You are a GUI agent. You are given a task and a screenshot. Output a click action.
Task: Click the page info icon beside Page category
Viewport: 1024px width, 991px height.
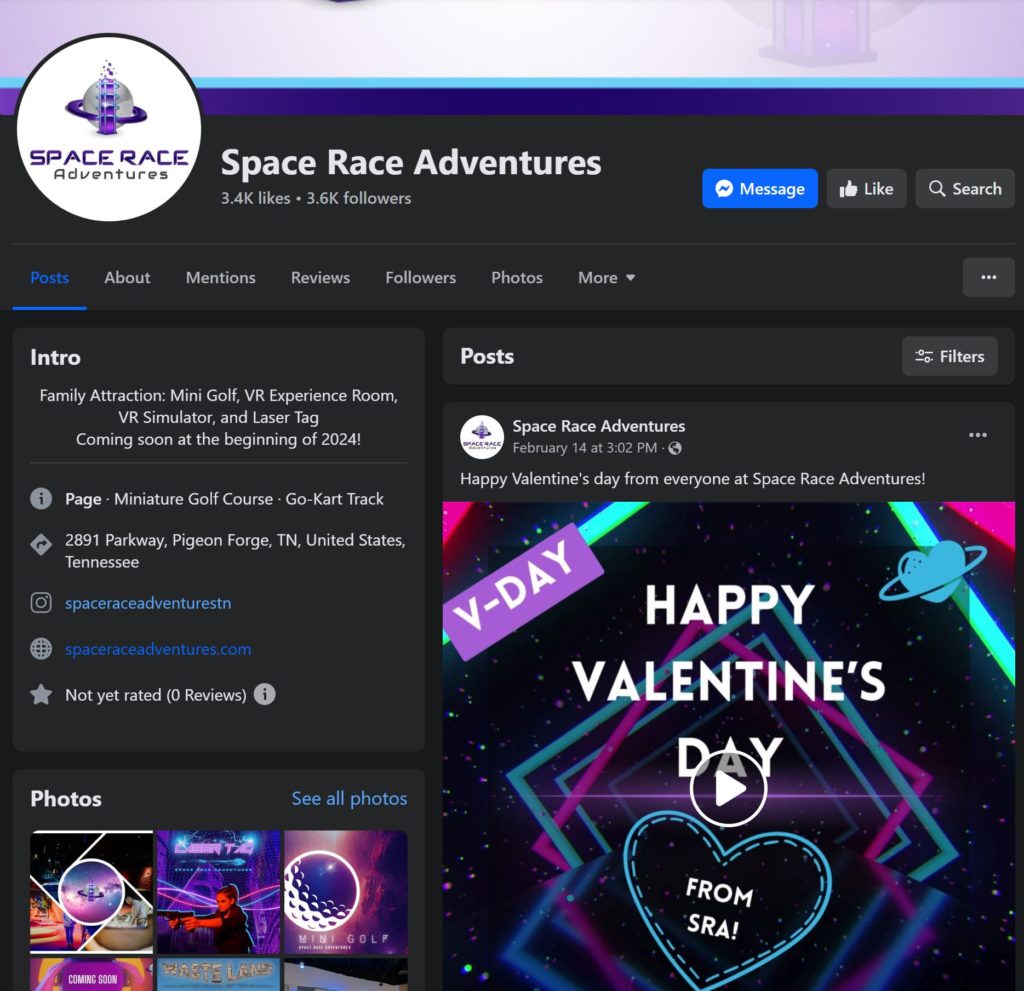coord(41,499)
